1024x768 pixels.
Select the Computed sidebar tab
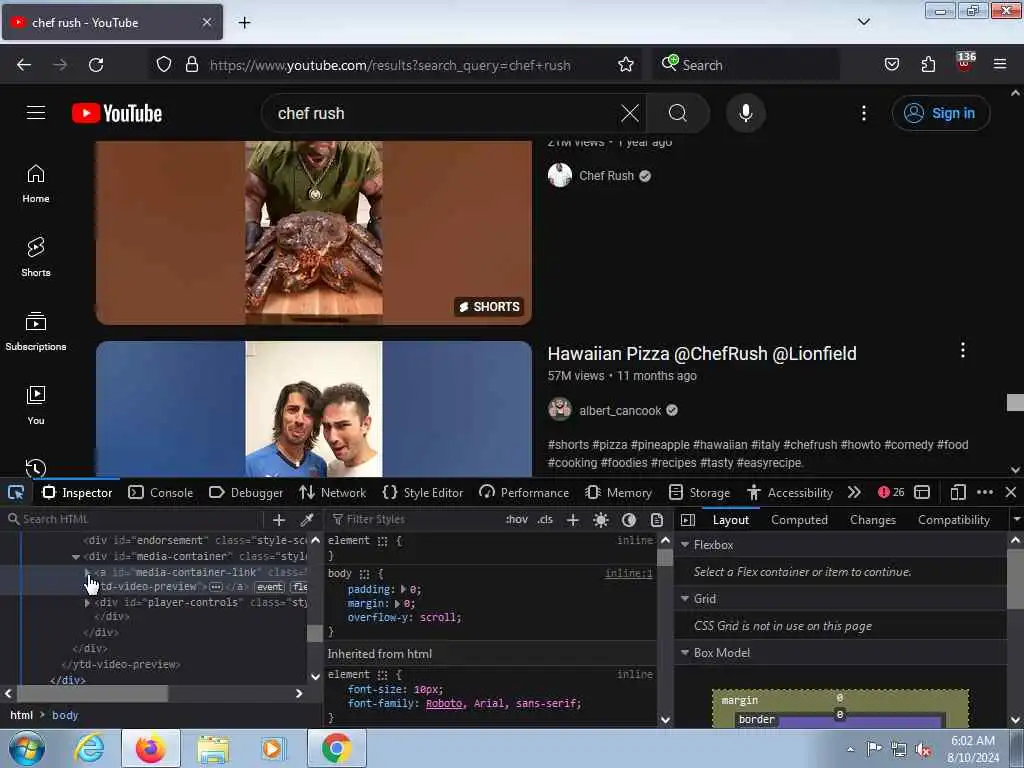pyautogui.click(x=799, y=520)
